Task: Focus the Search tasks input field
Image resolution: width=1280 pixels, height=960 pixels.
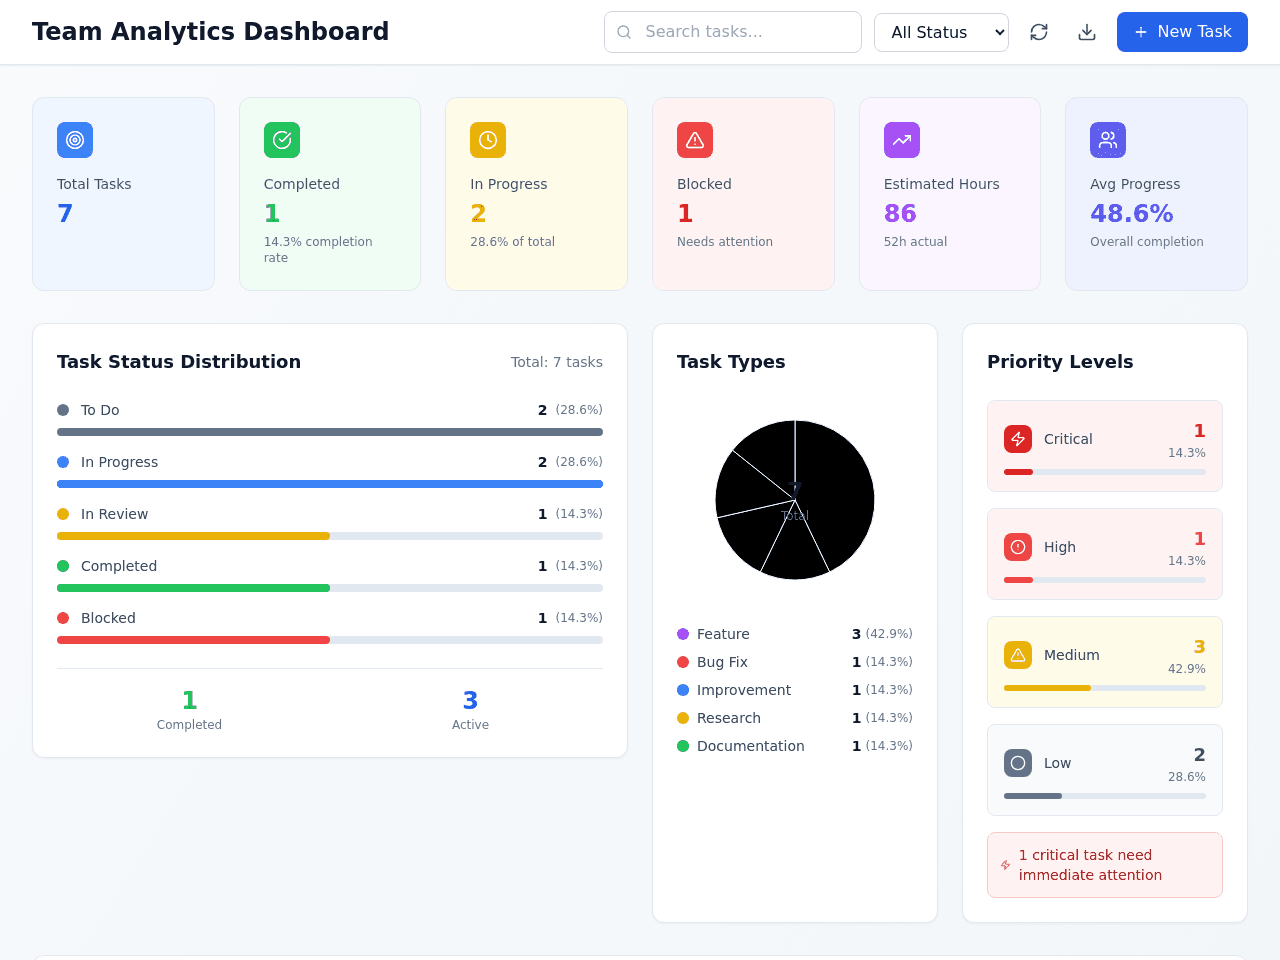Action: tap(733, 32)
